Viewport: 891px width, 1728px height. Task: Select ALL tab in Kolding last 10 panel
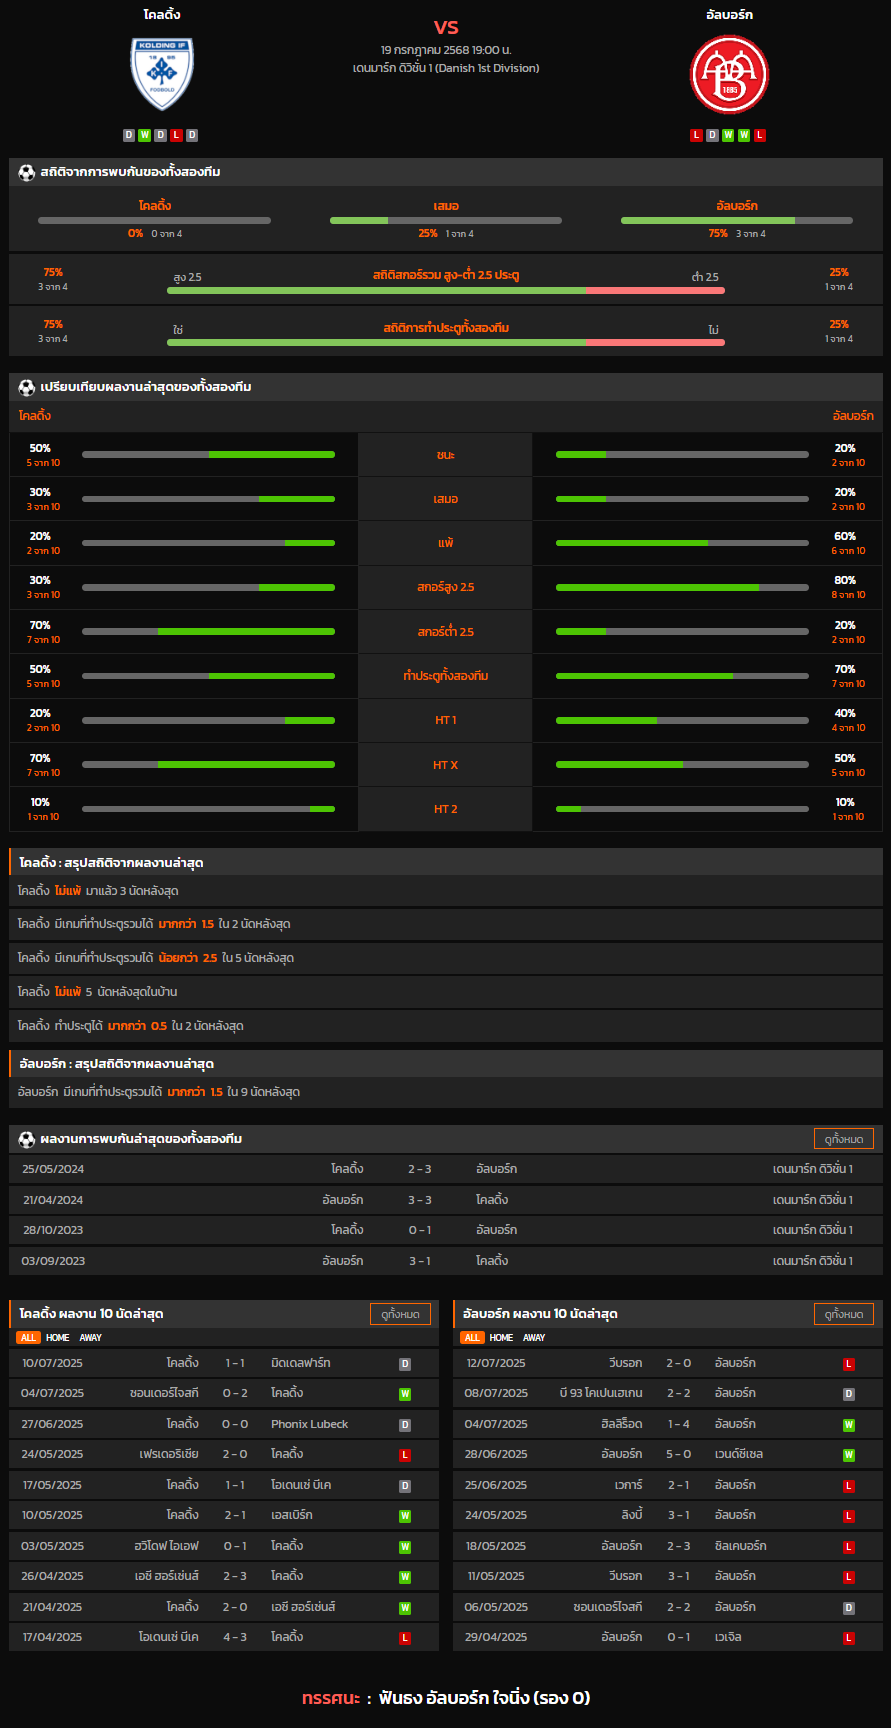tap(28, 1337)
